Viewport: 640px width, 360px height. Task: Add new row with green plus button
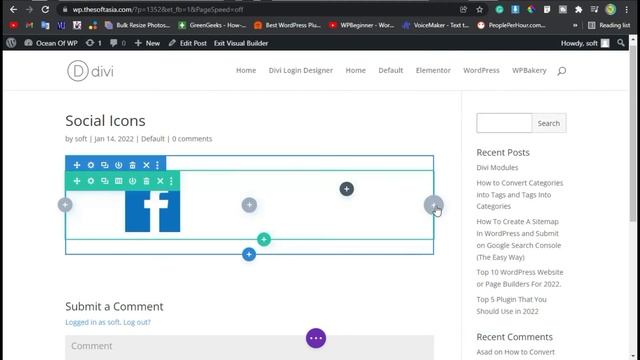(264, 240)
